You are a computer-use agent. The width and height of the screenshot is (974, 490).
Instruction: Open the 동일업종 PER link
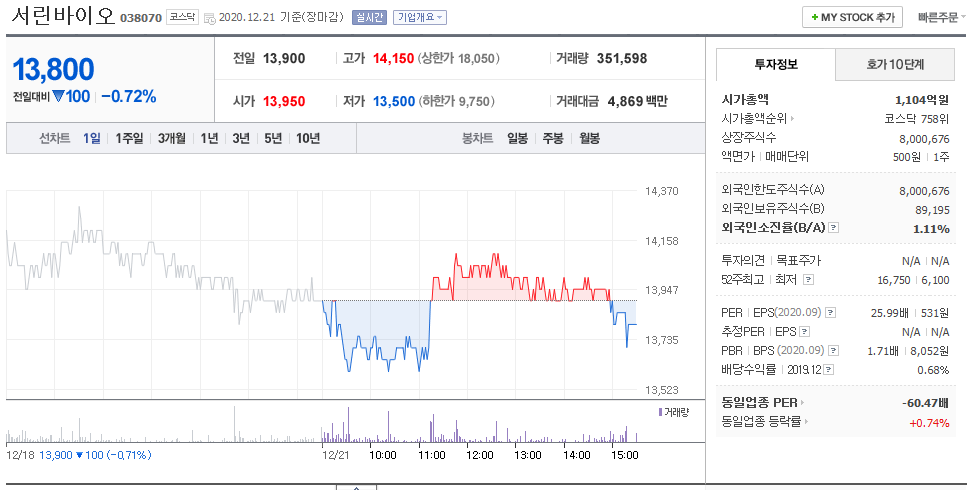[760, 402]
